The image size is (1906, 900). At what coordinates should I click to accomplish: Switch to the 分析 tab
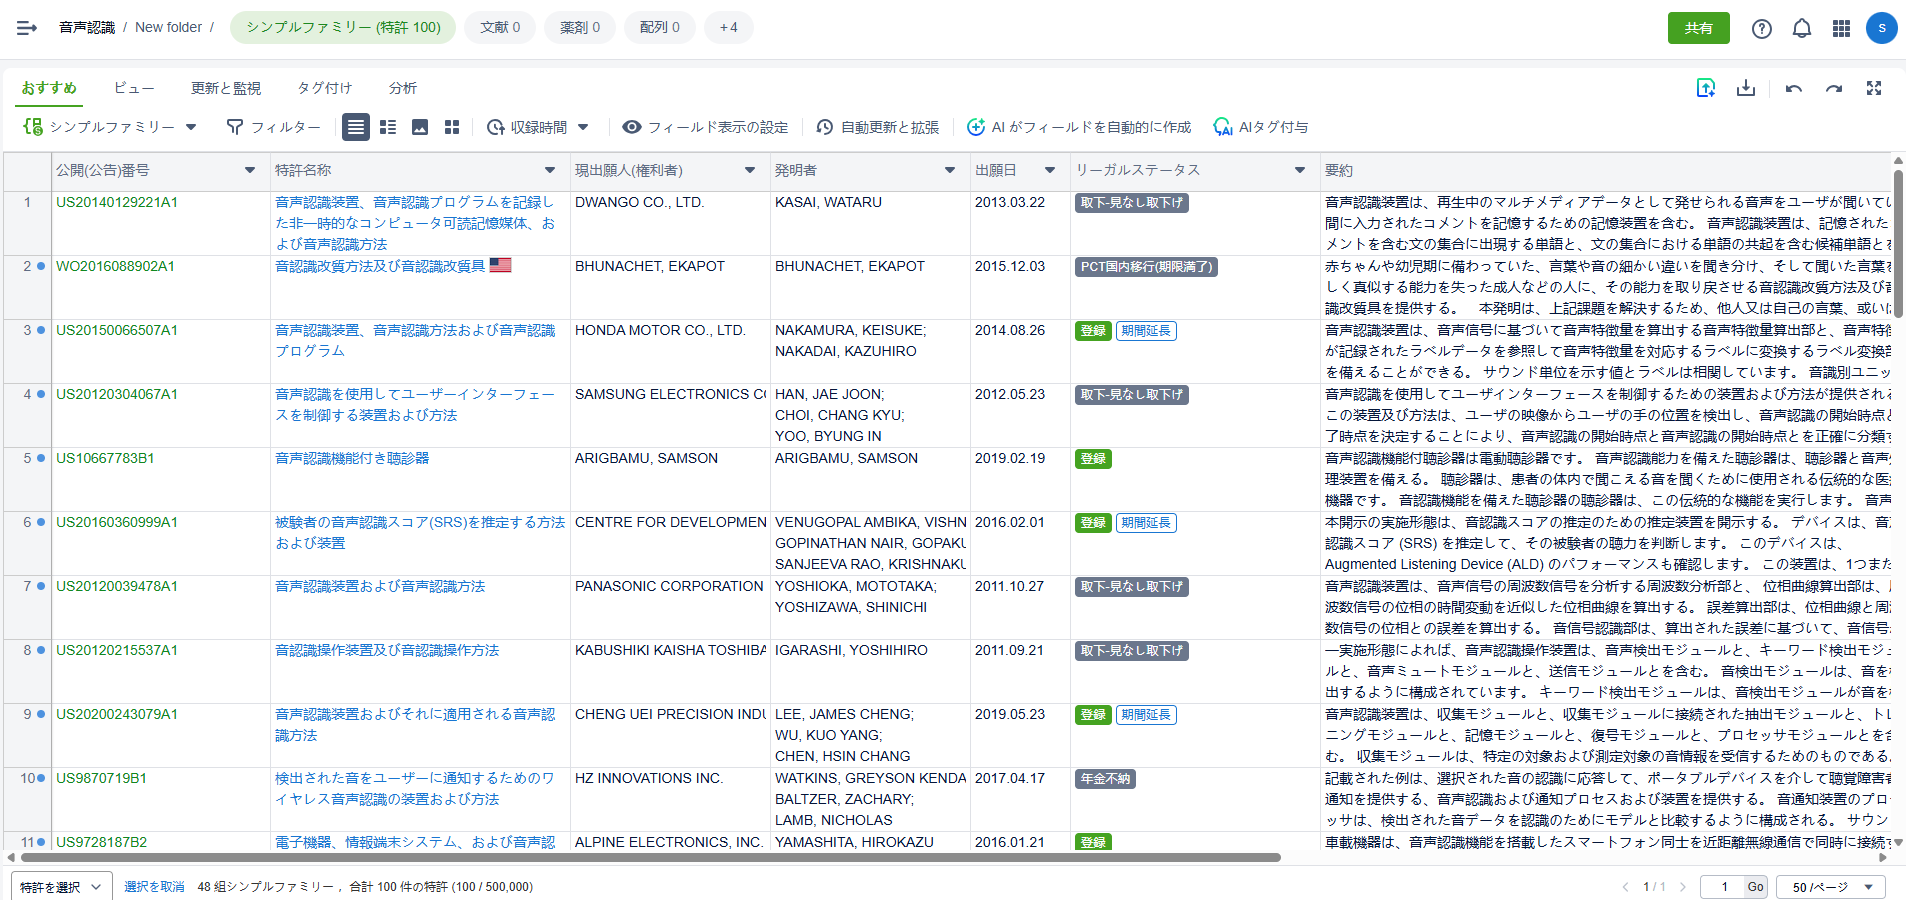[x=403, y=88]
